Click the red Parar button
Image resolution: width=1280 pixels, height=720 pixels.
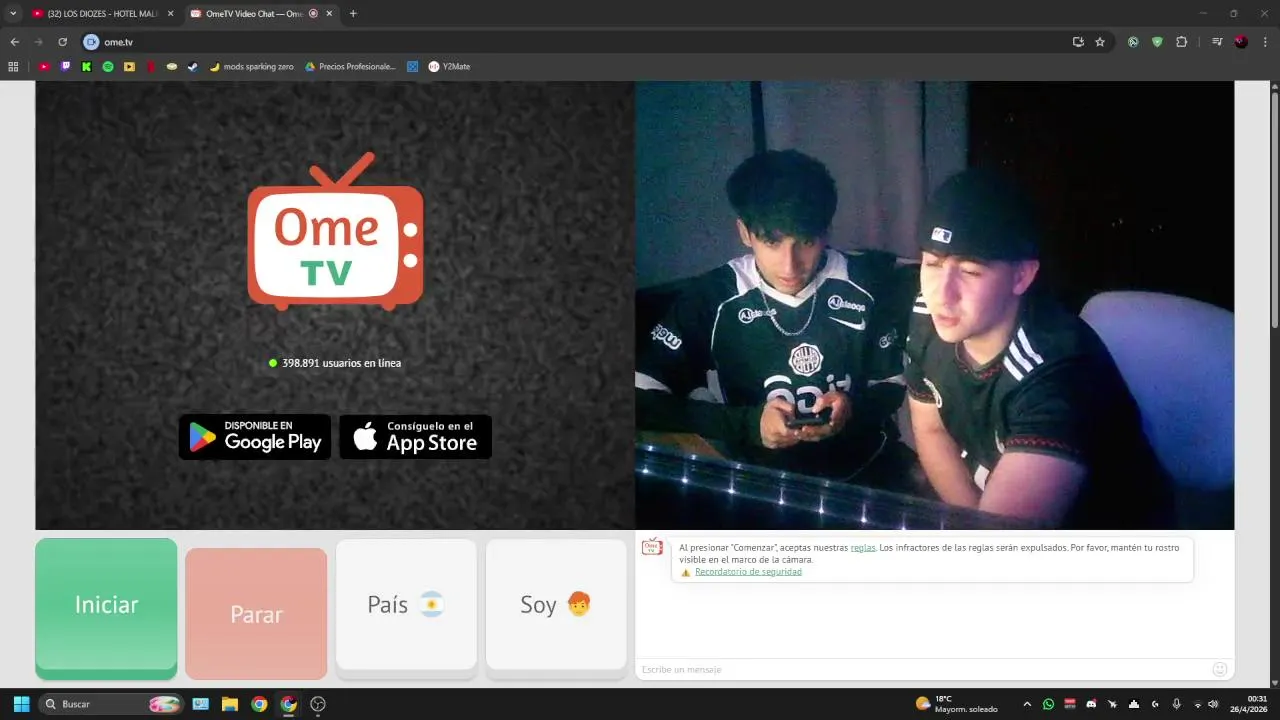(x=256, y=613)
